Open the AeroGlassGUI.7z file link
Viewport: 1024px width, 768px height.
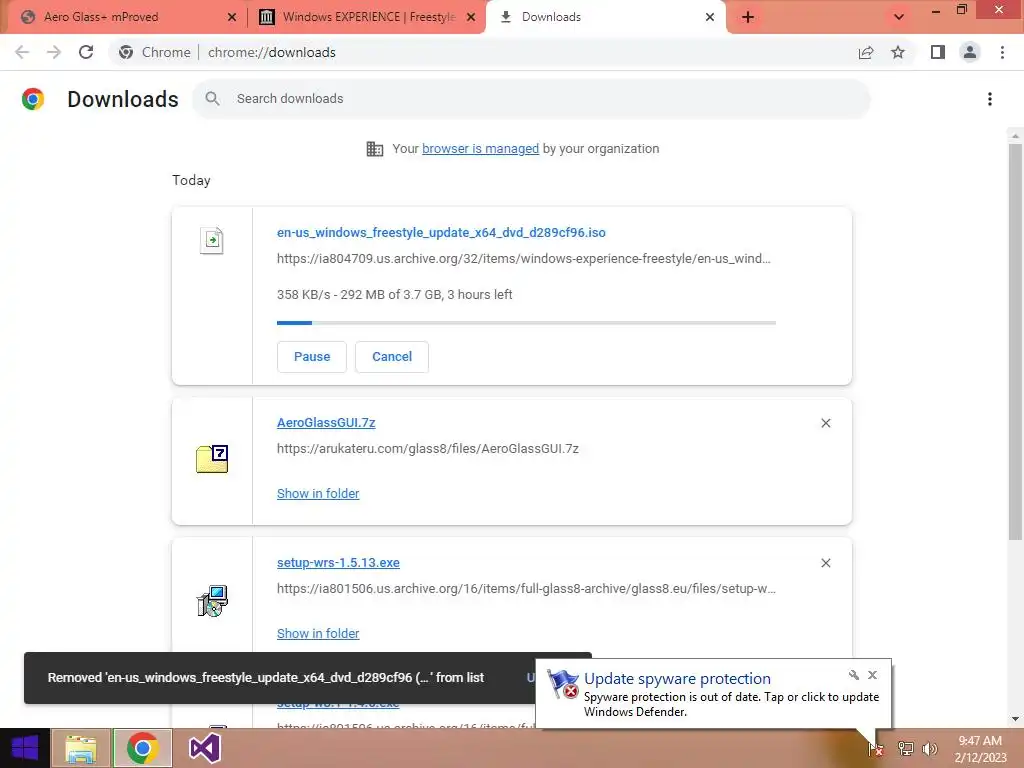click(326, 423)
